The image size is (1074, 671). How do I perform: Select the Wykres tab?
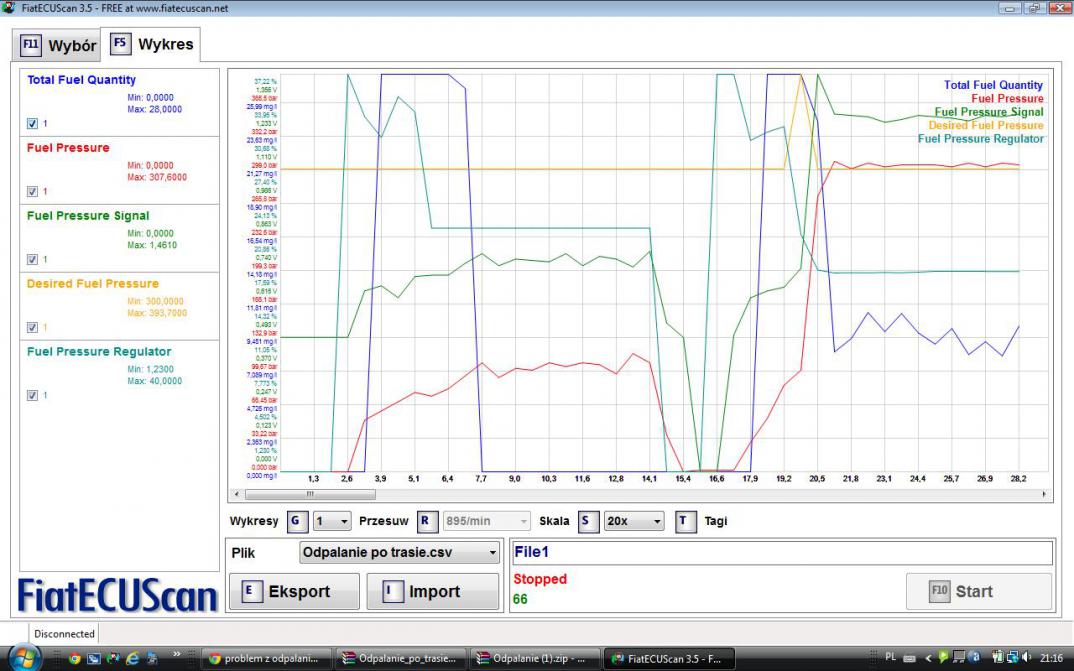click(151, 45)
